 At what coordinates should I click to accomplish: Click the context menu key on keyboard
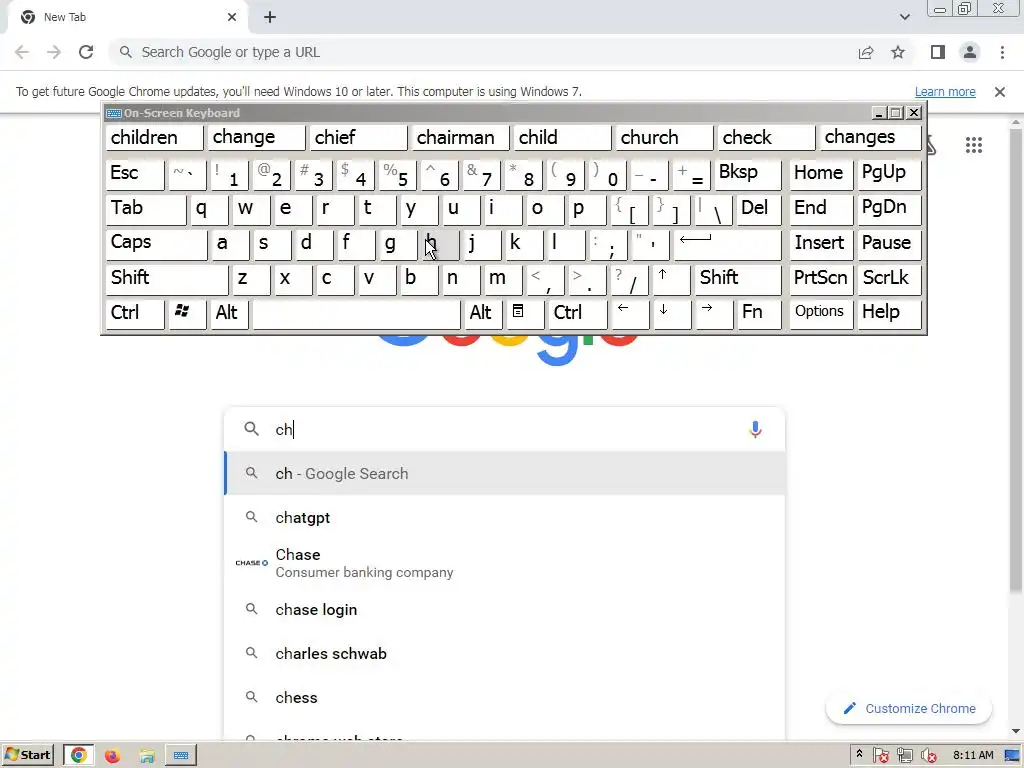(524, 313)
